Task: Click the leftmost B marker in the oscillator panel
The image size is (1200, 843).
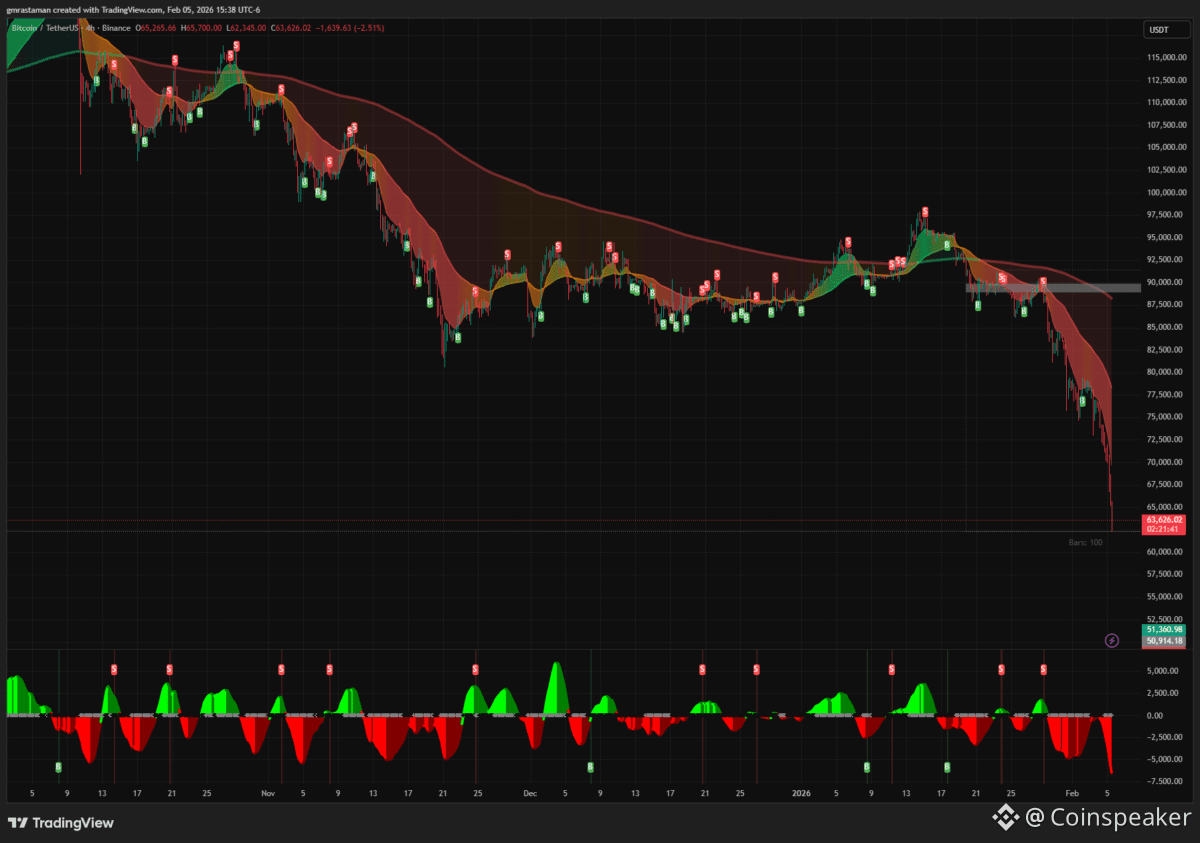Action: click(x=58, y=767)
